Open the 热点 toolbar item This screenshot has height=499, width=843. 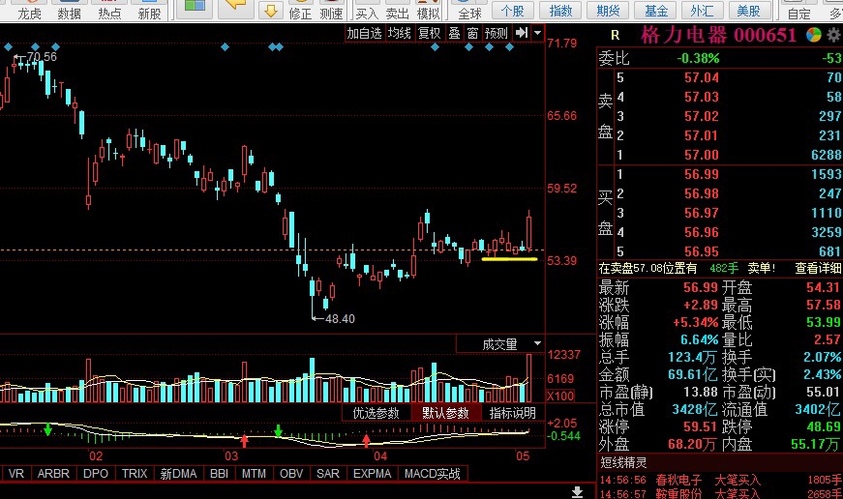pos(109,13)
